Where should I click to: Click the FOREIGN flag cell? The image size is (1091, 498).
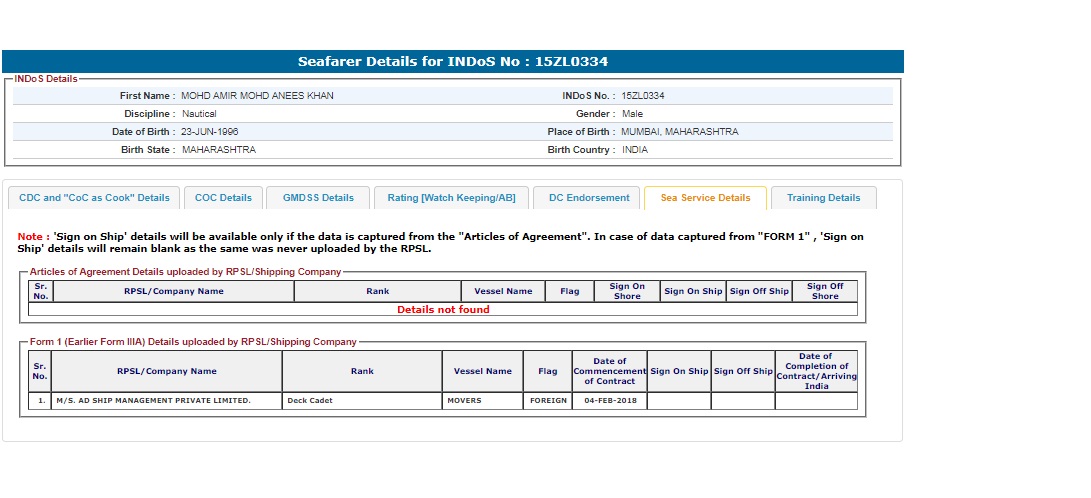(548, 401)
